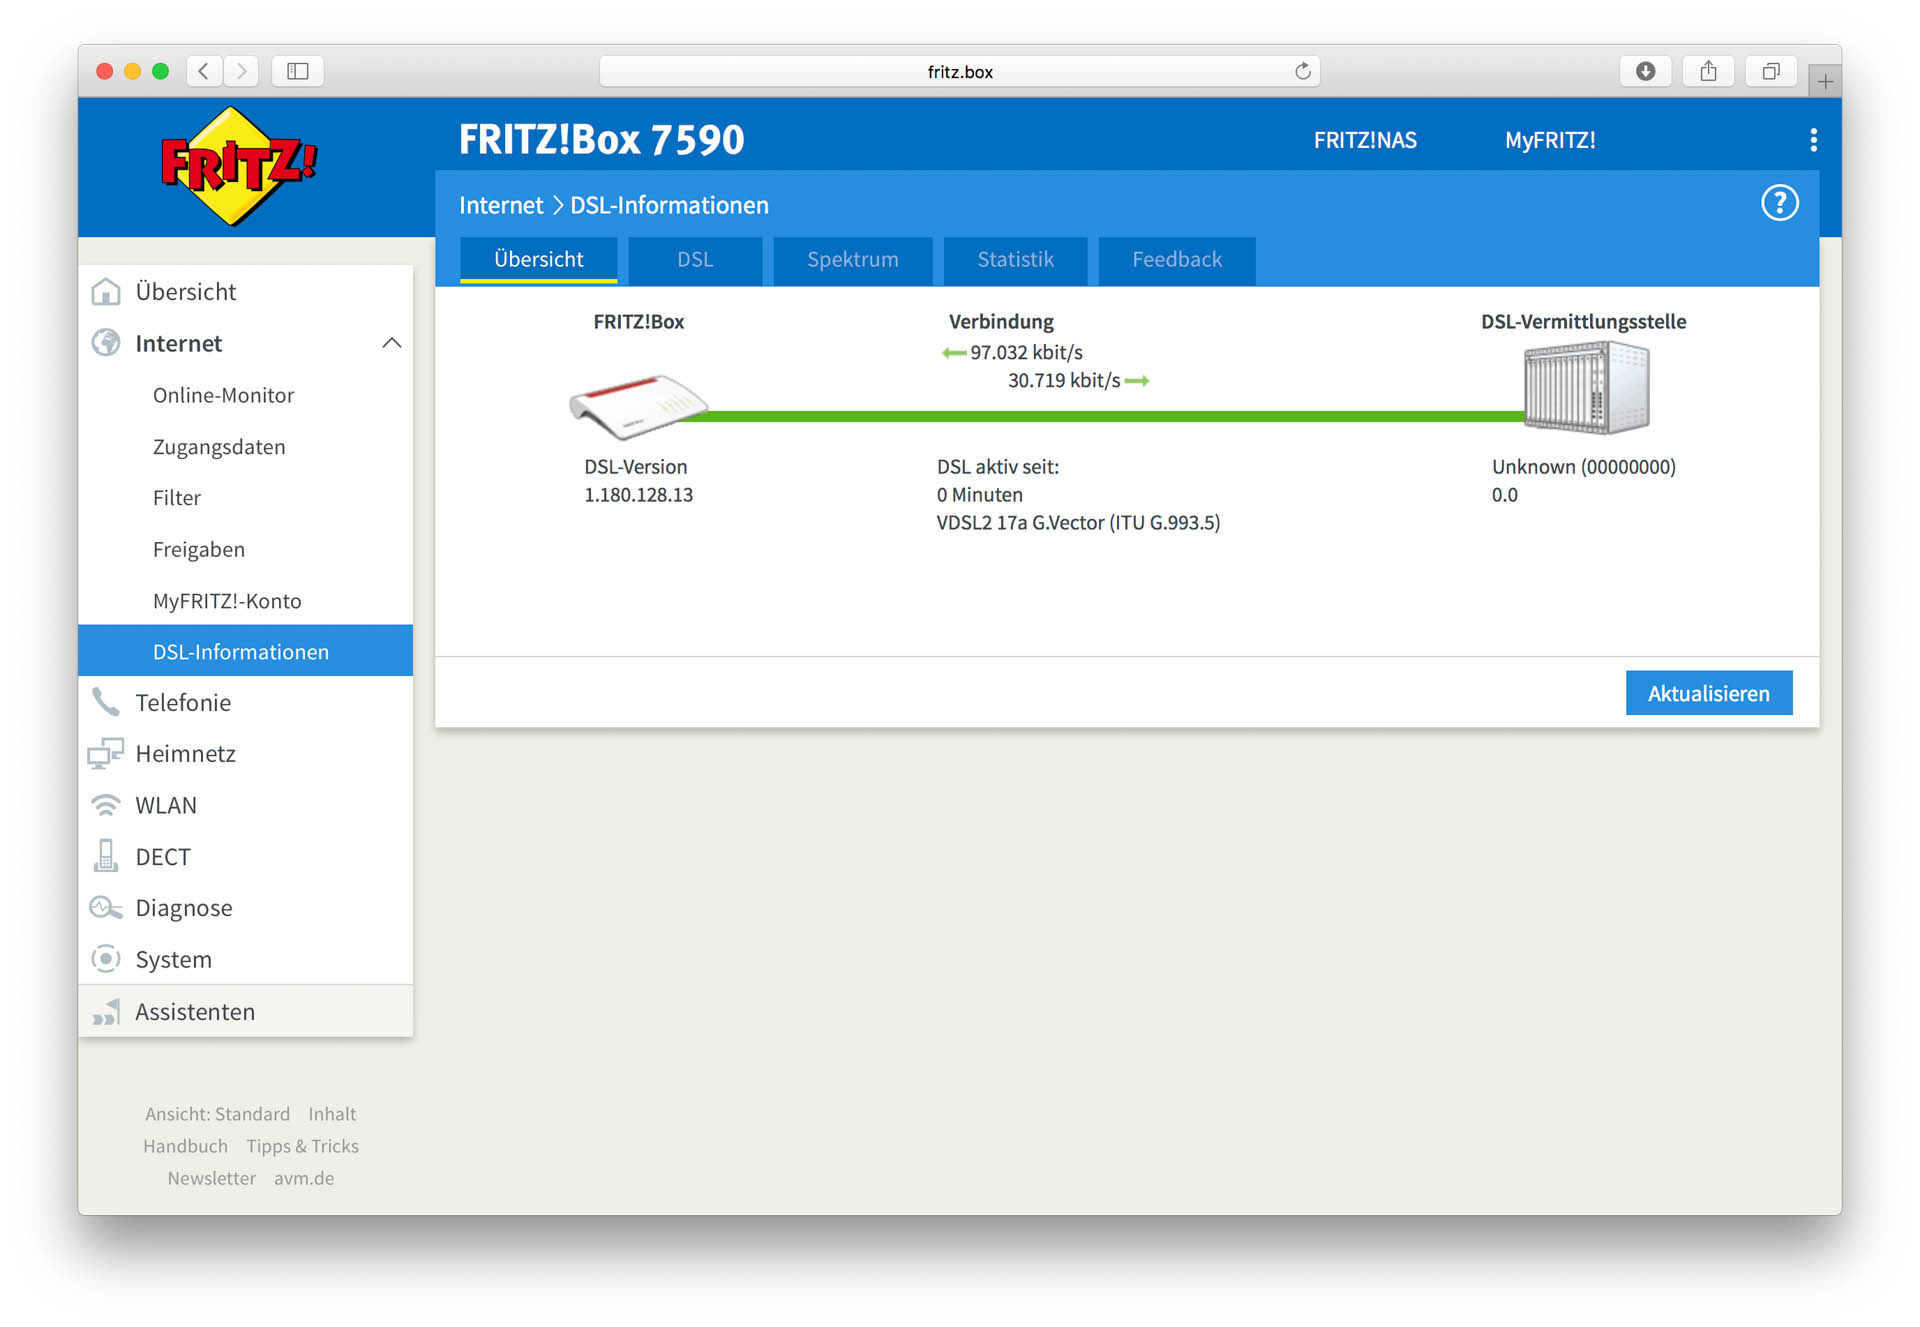Show all Safari tabs
This screenshot has height=1327, width=1920.
point(1770,71)
